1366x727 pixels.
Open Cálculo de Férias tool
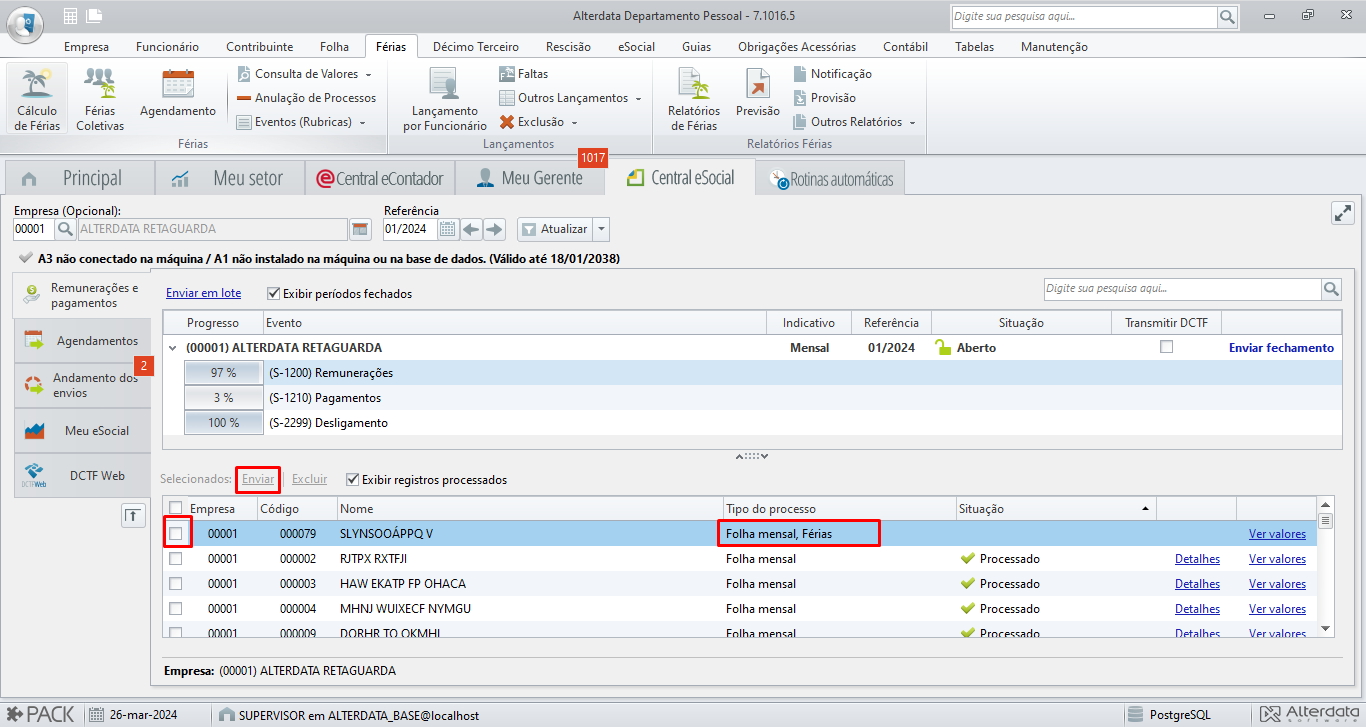point(37,99)
